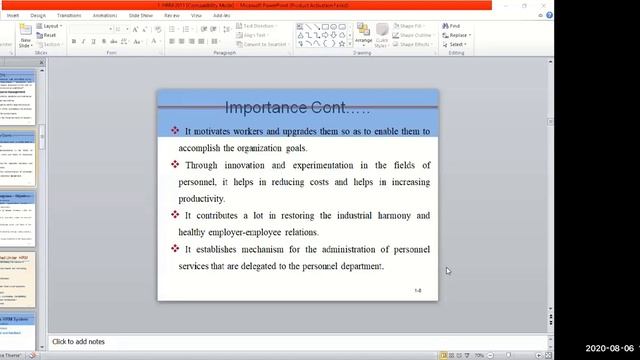The height and width of the screenshot is (360, 640).
Task: Click the New Slide button icon
Action: point(25,30)
